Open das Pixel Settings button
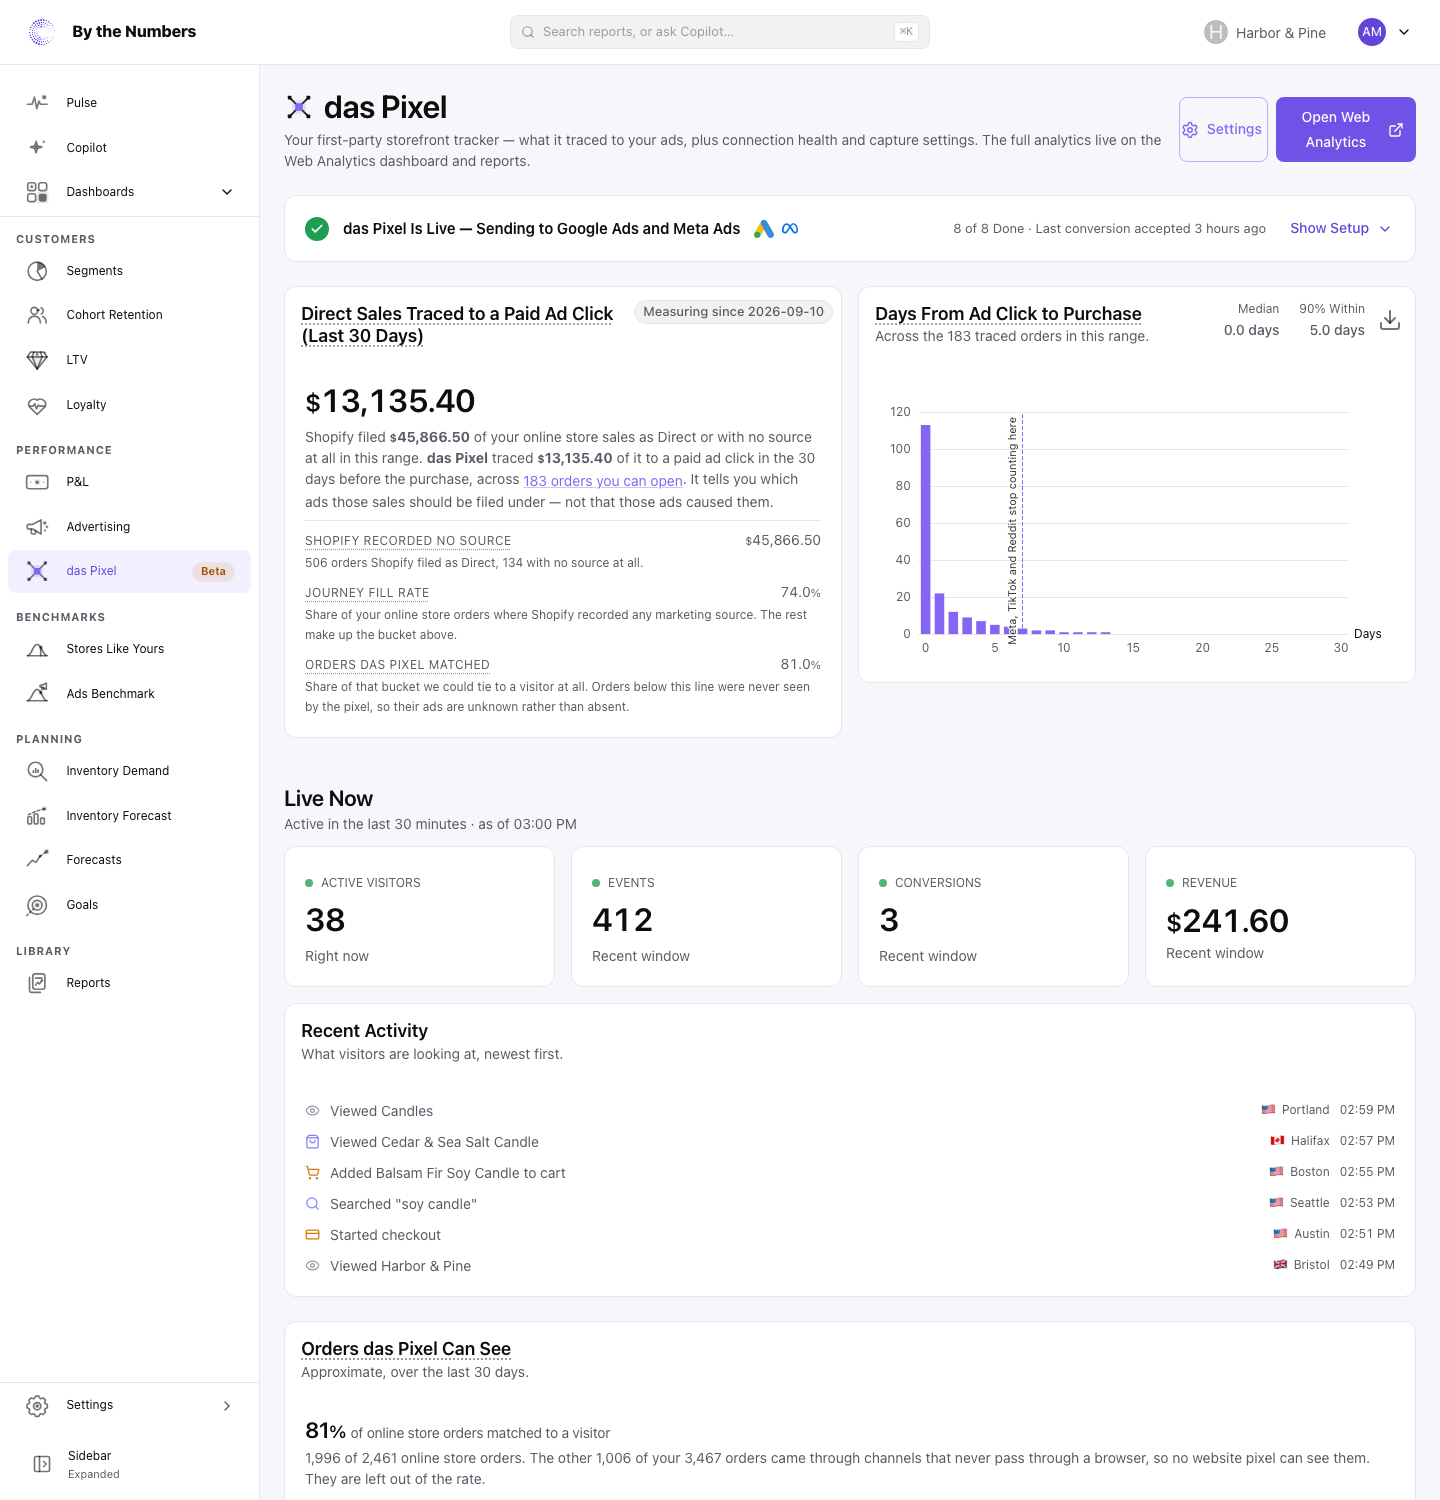 (x=1223, y=129)
